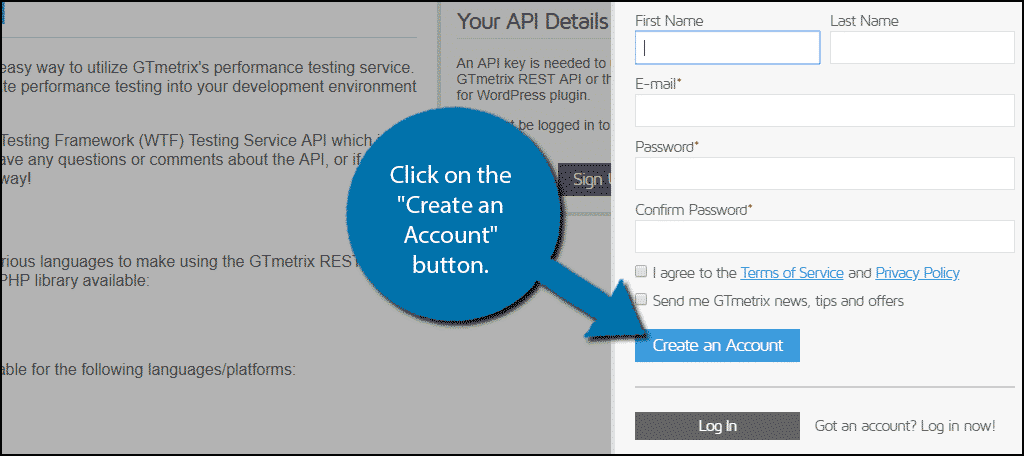Click the First Name input field
The height and width of the screenshot is (456, 1024).
tap(727, 48)
